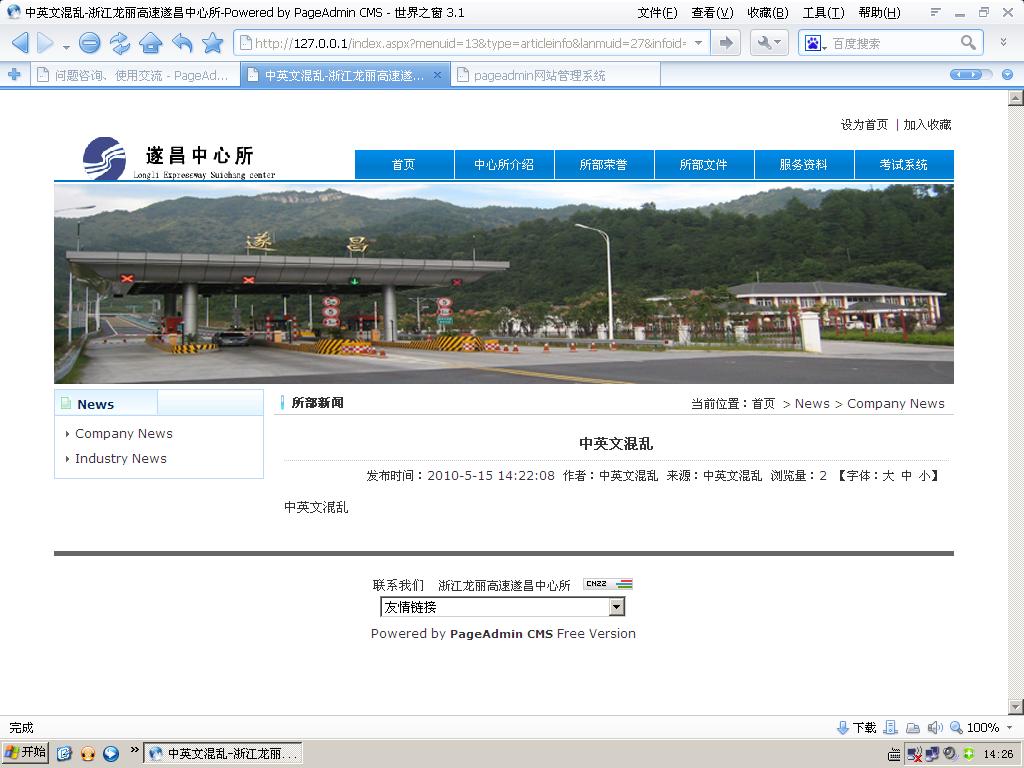1024x768 pixels.
Task: Click the Stop loading icon
Action: pos(89,43)
